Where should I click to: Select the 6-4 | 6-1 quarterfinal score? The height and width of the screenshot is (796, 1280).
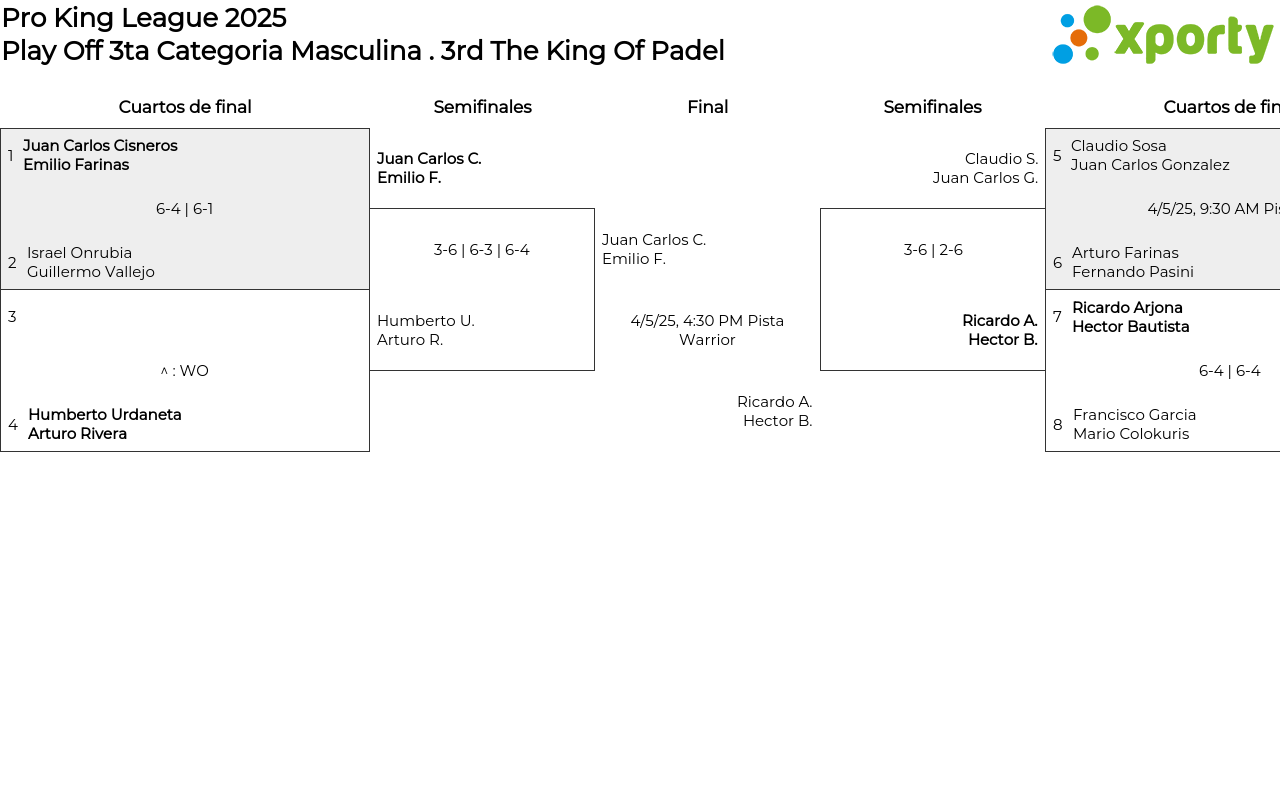tap(184, 209)
